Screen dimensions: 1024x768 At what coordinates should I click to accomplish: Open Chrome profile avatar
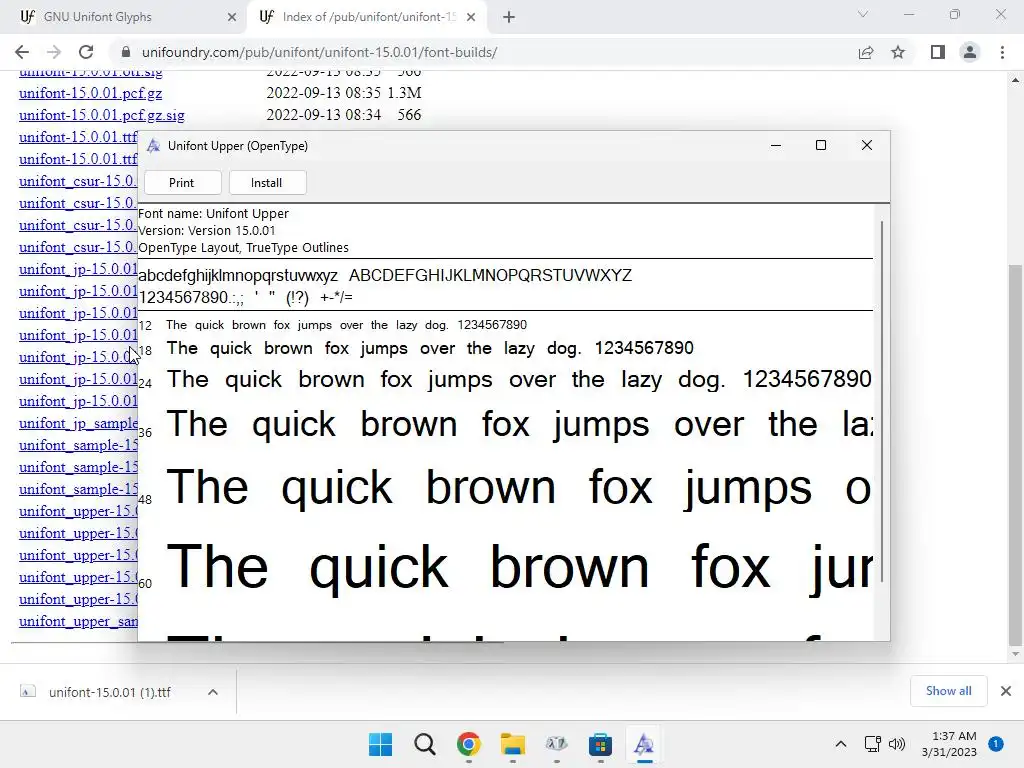[970, 52]
